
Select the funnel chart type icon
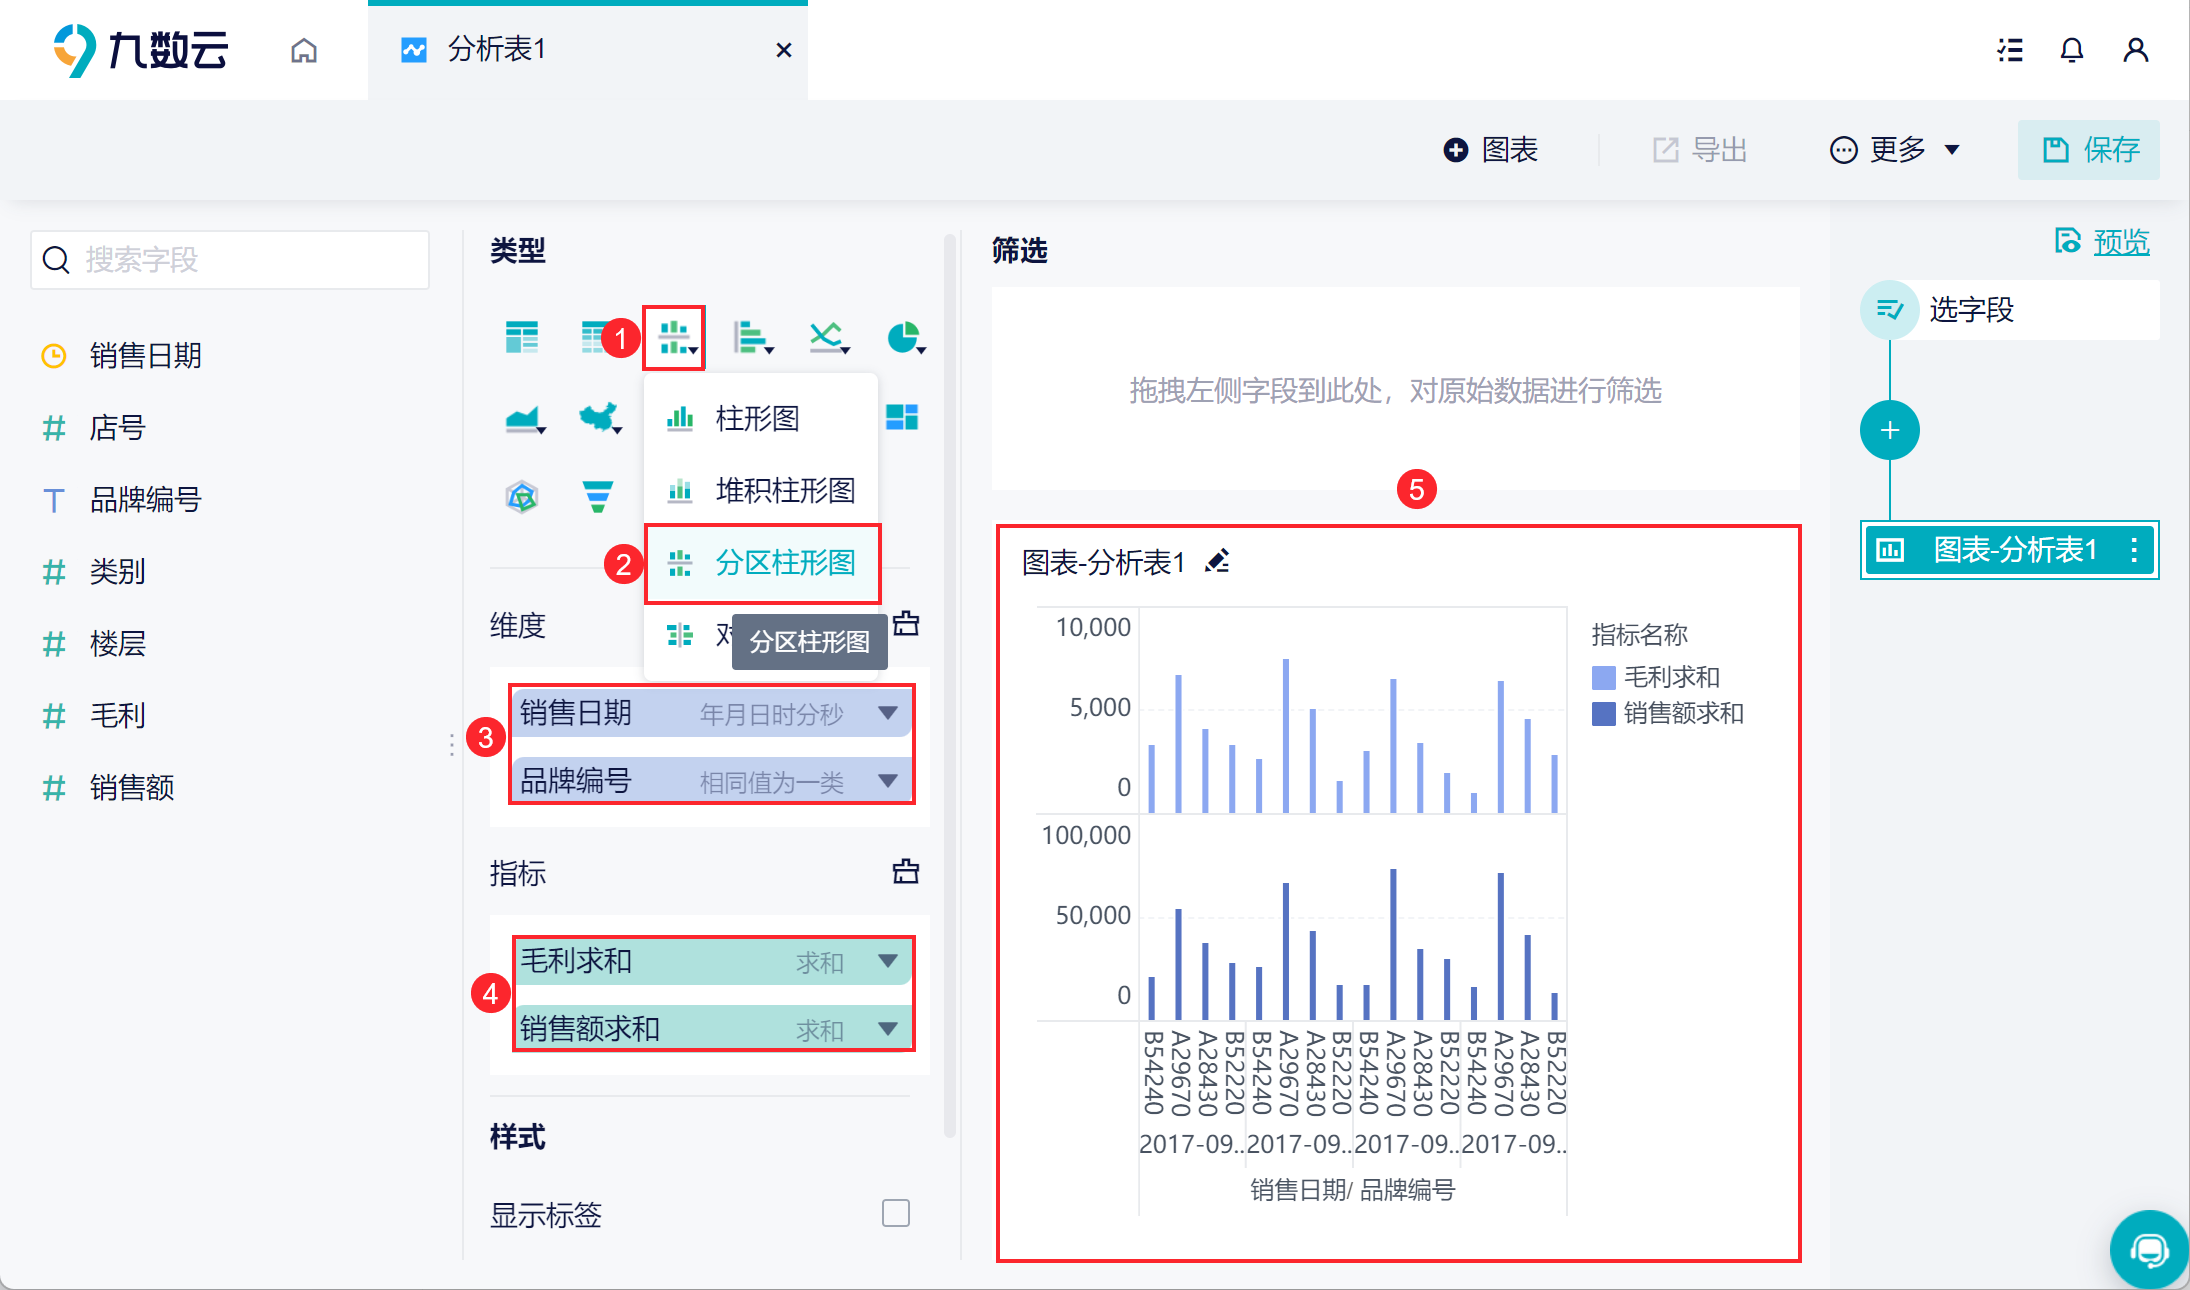click(x=597, y=496)
